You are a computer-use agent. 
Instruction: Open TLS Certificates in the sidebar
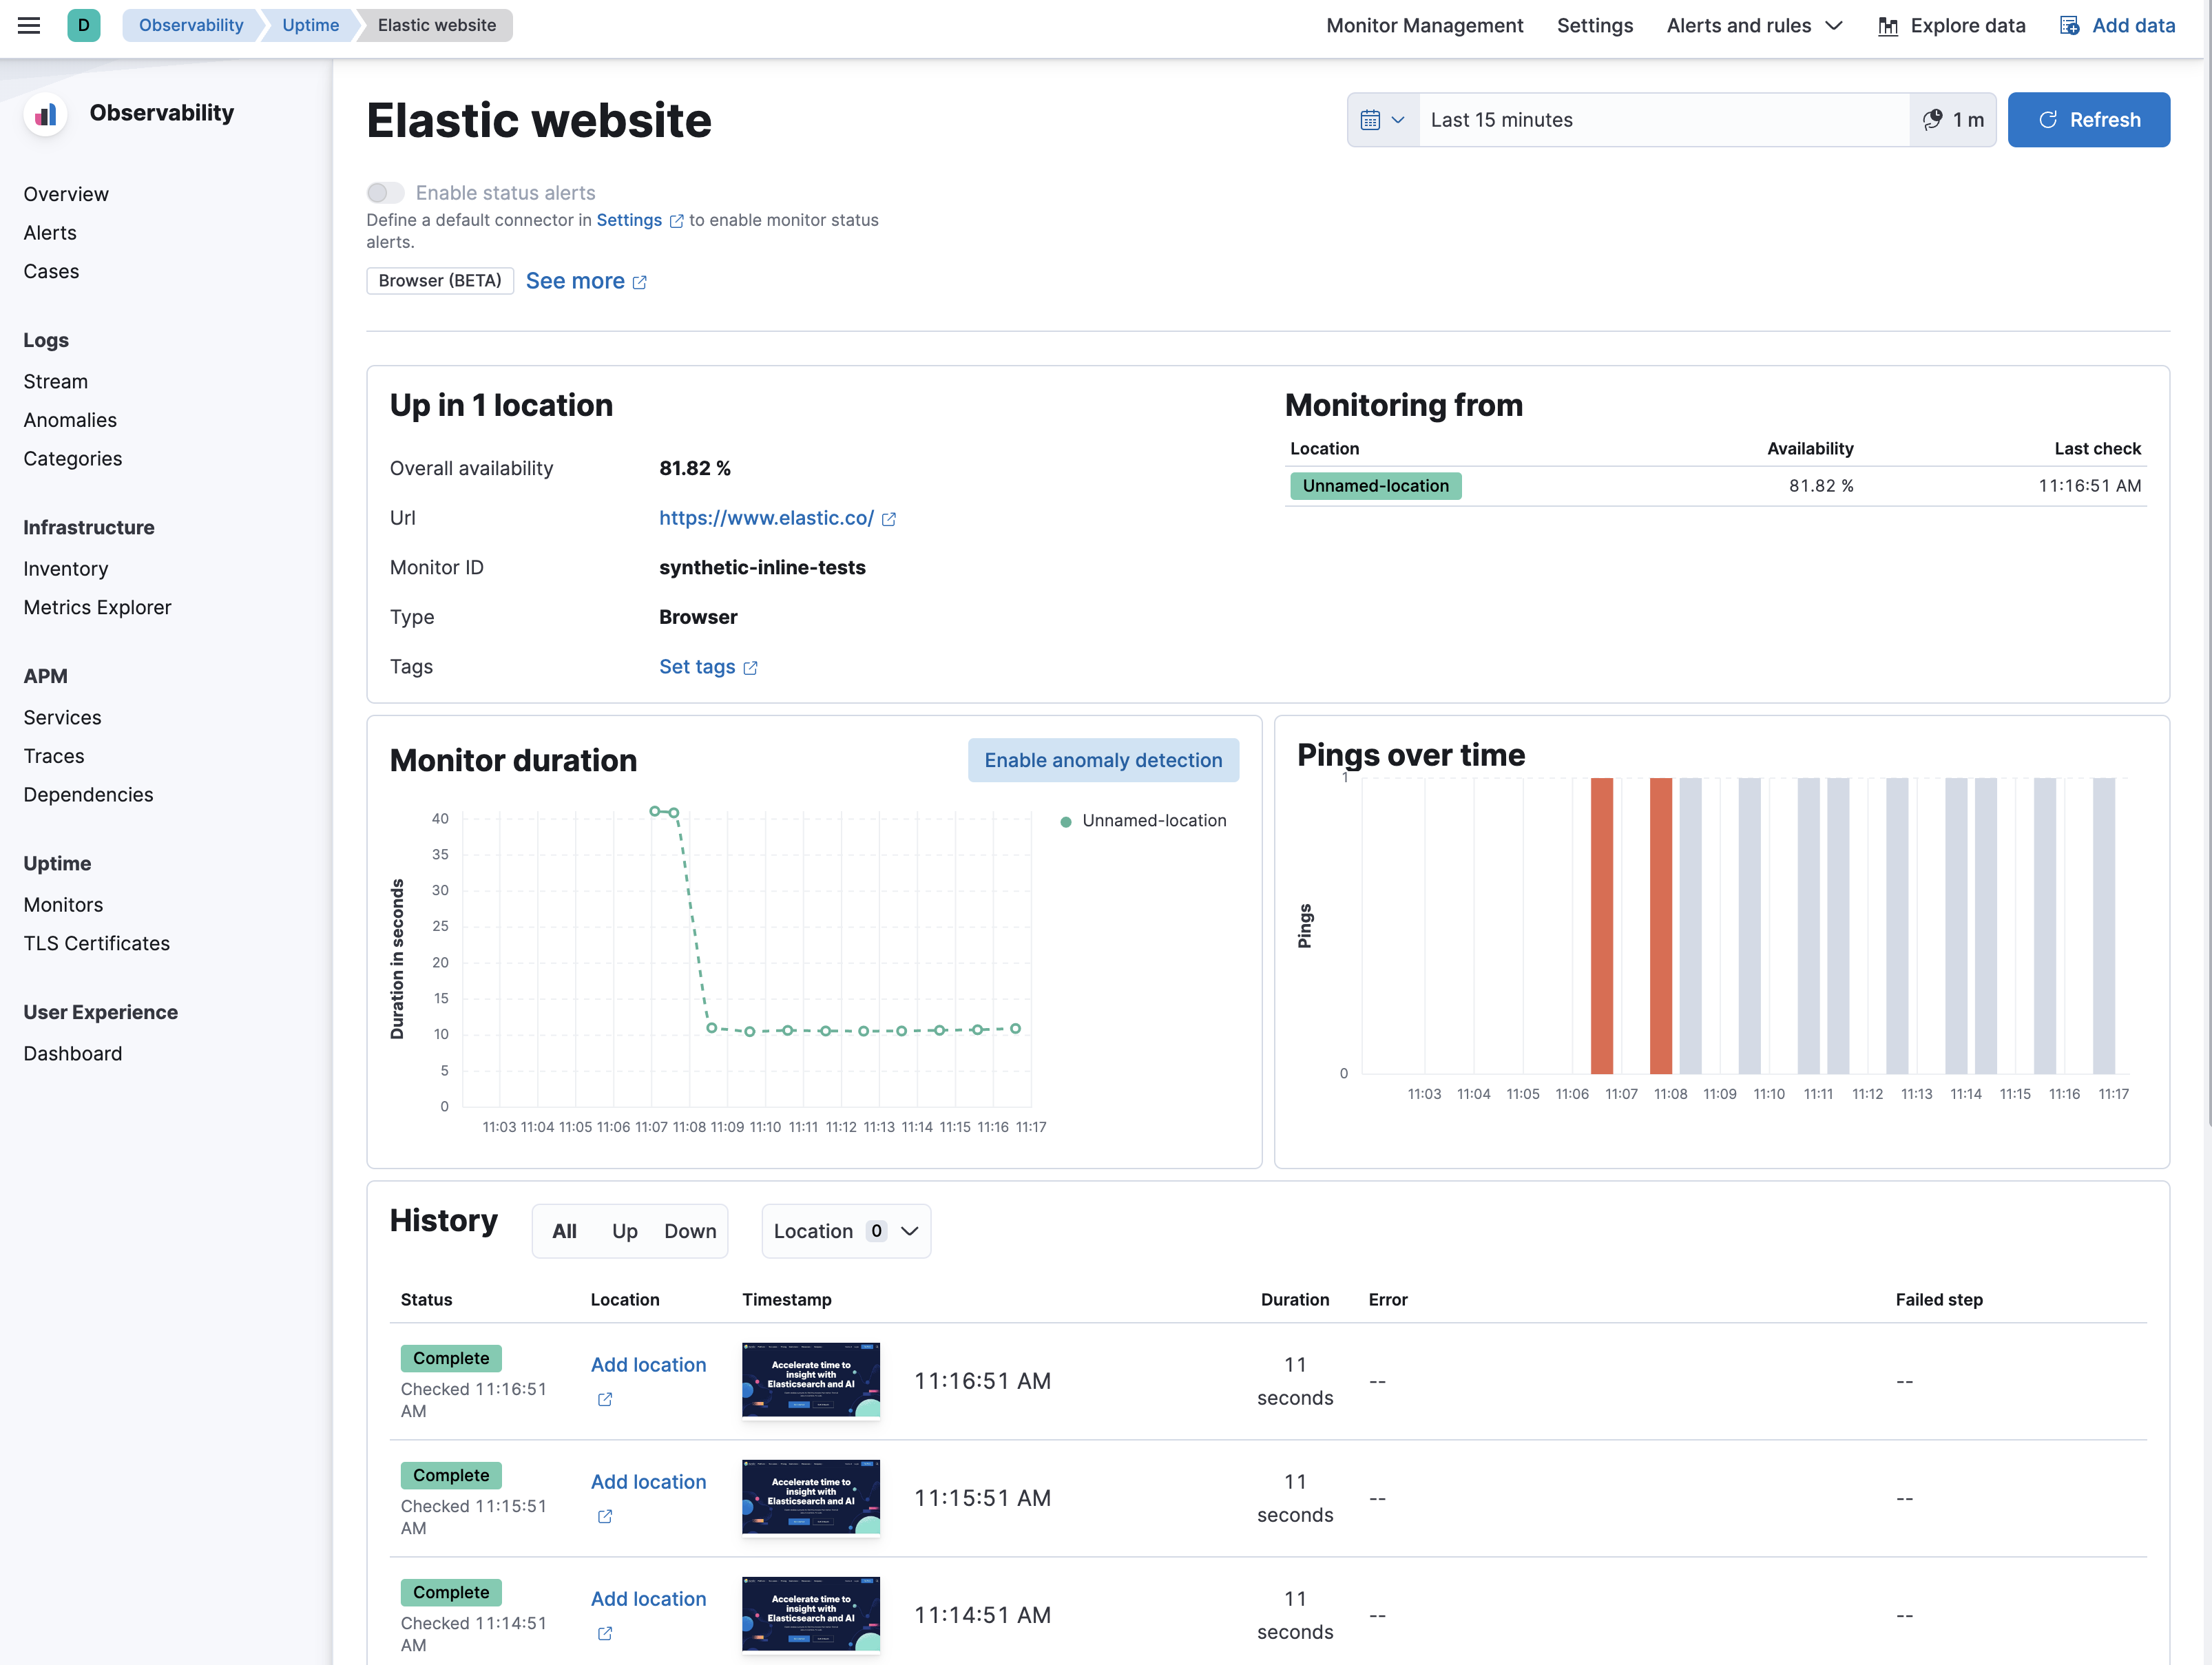point(96,943)
